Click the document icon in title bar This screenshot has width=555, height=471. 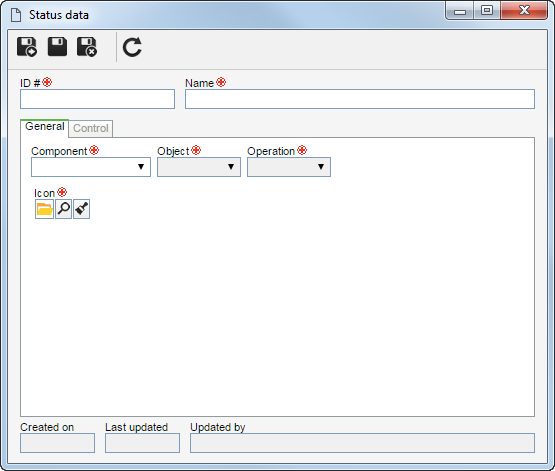[16, 15]
